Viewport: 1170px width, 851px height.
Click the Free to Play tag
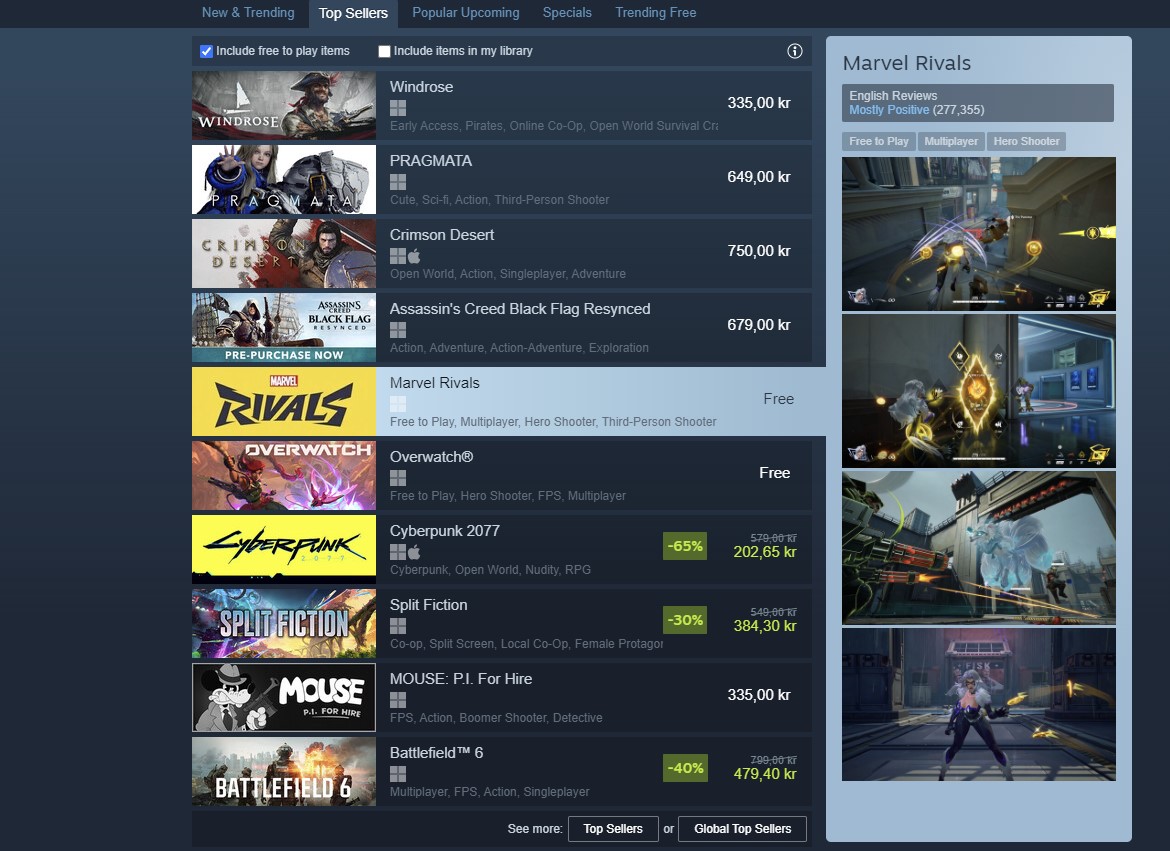[x=878, y=141]
